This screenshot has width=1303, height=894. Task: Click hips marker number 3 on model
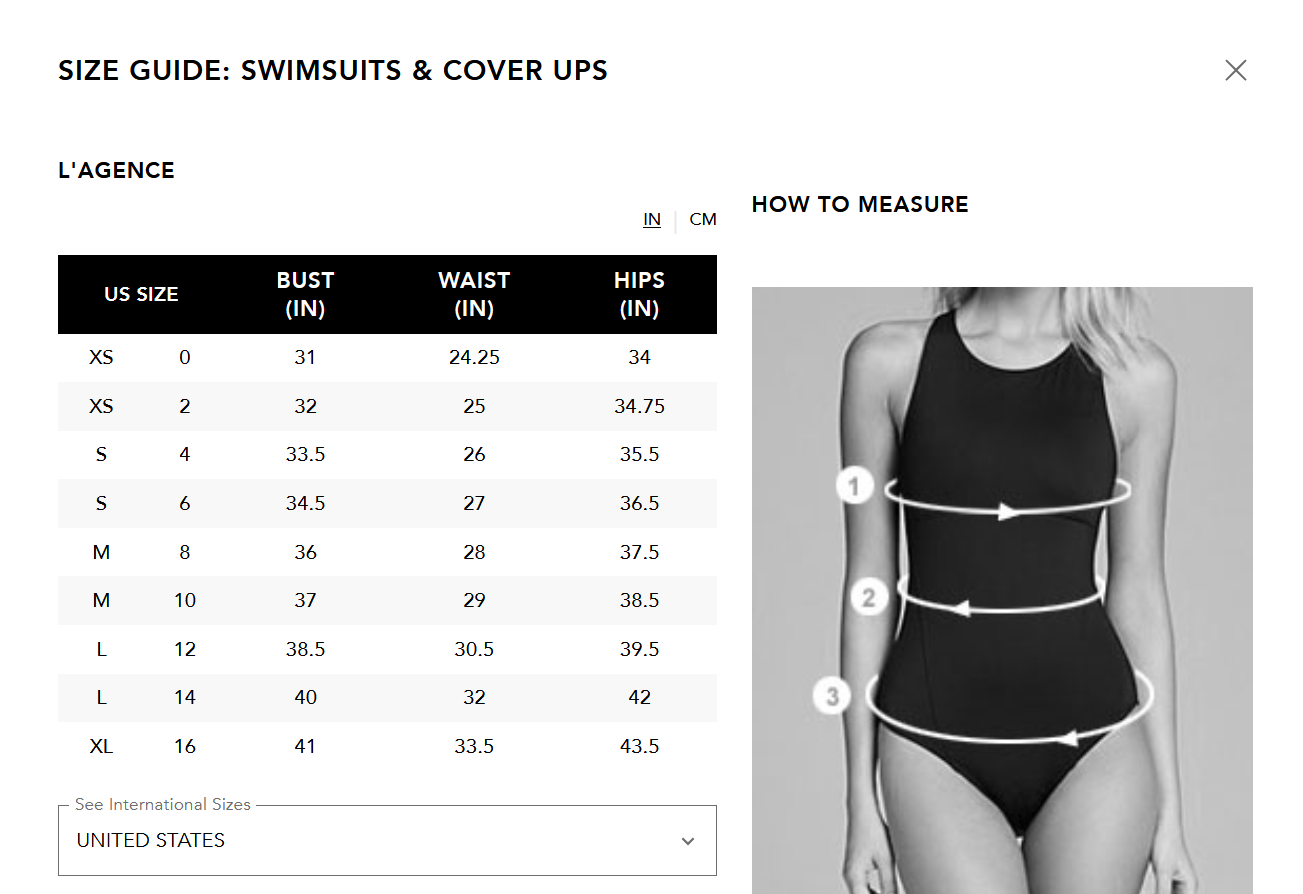coord(832,695)
